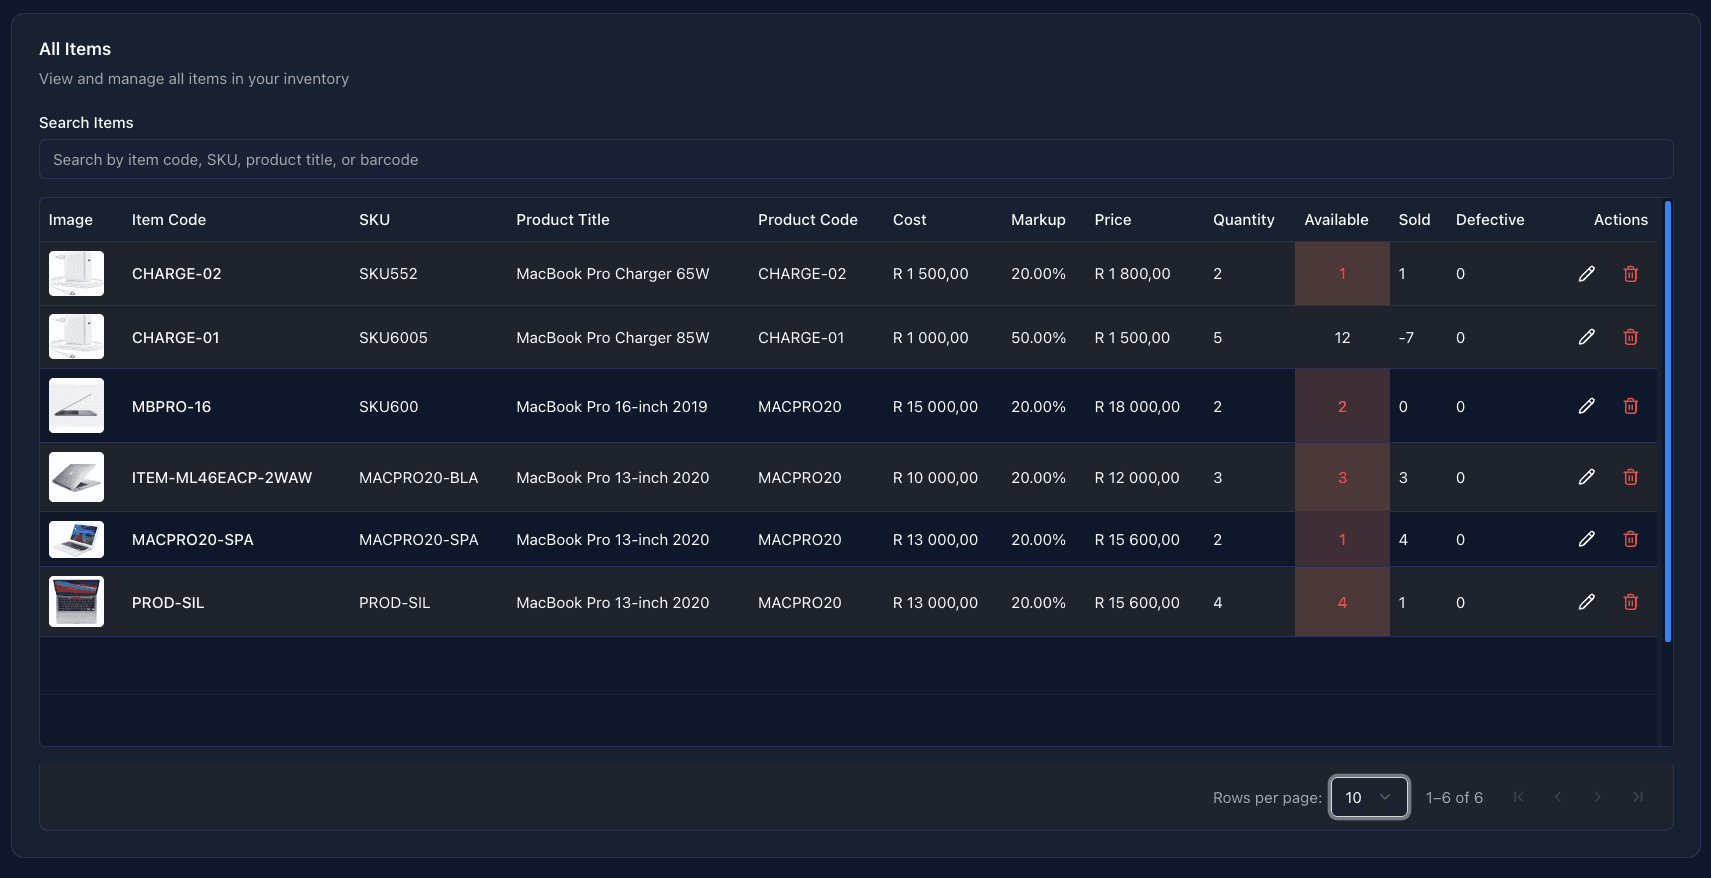Click MacBook Pro 16-inch 2019 title

coord(612,407)
